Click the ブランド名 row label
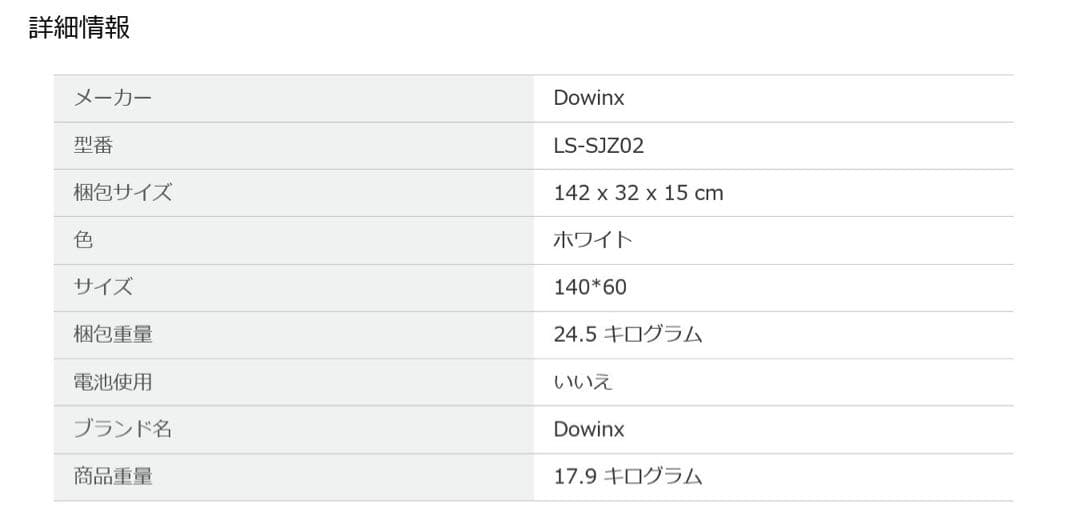This screenshot has width=1080, height=529. 122,429
